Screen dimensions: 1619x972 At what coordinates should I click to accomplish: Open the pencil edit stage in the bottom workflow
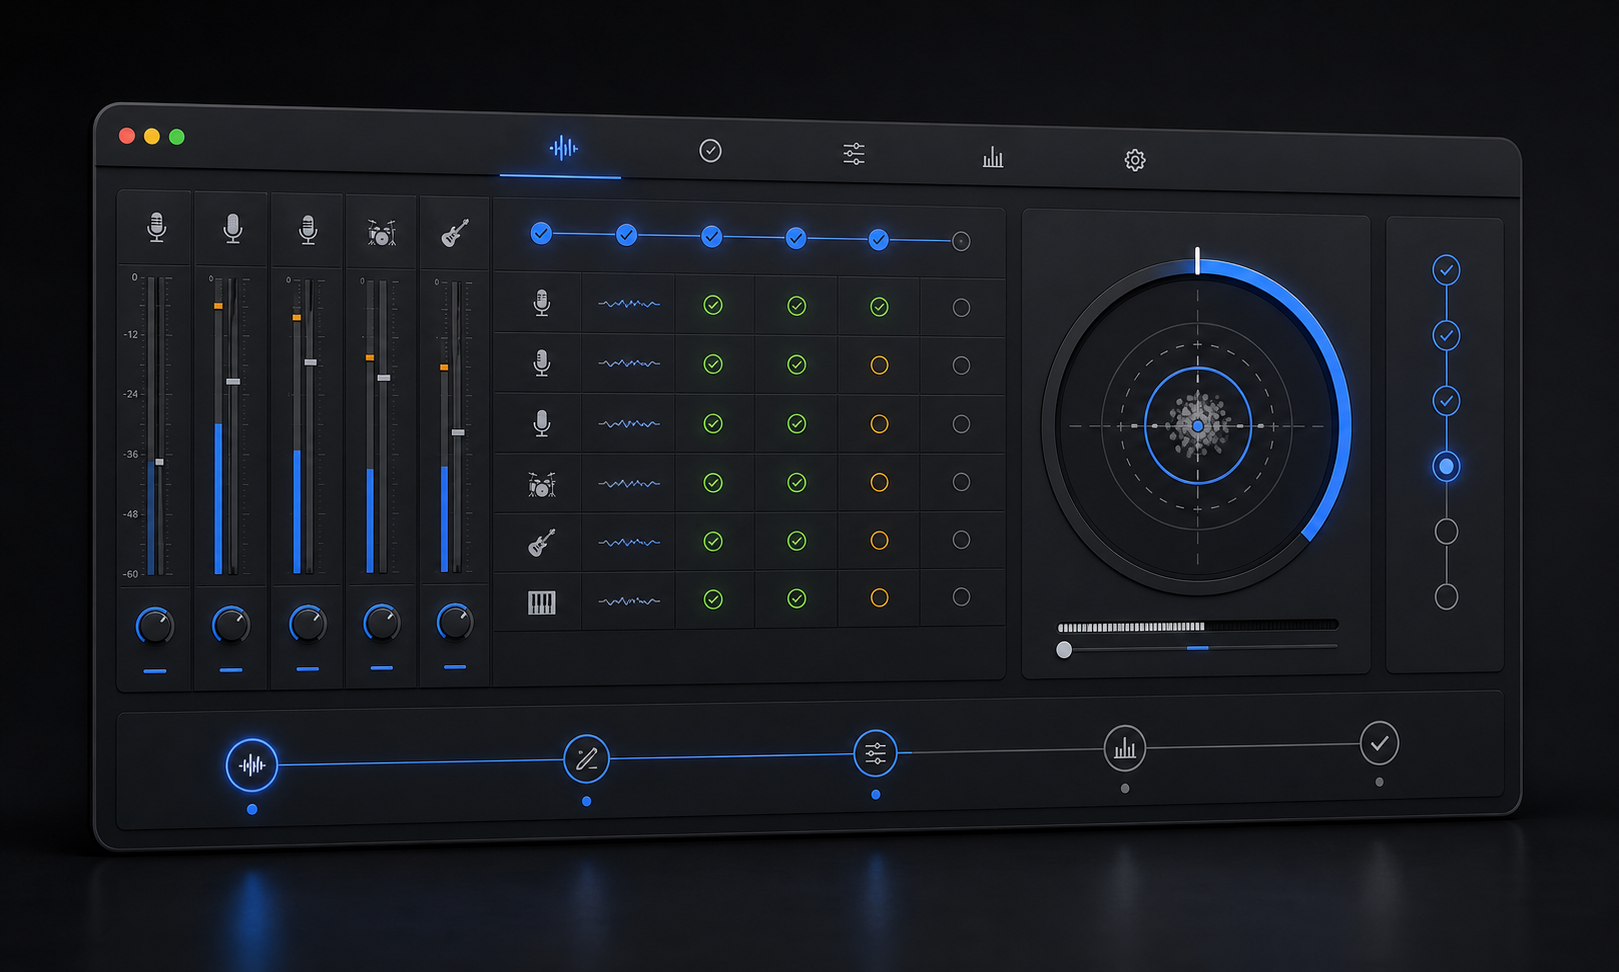coord(586,759)
